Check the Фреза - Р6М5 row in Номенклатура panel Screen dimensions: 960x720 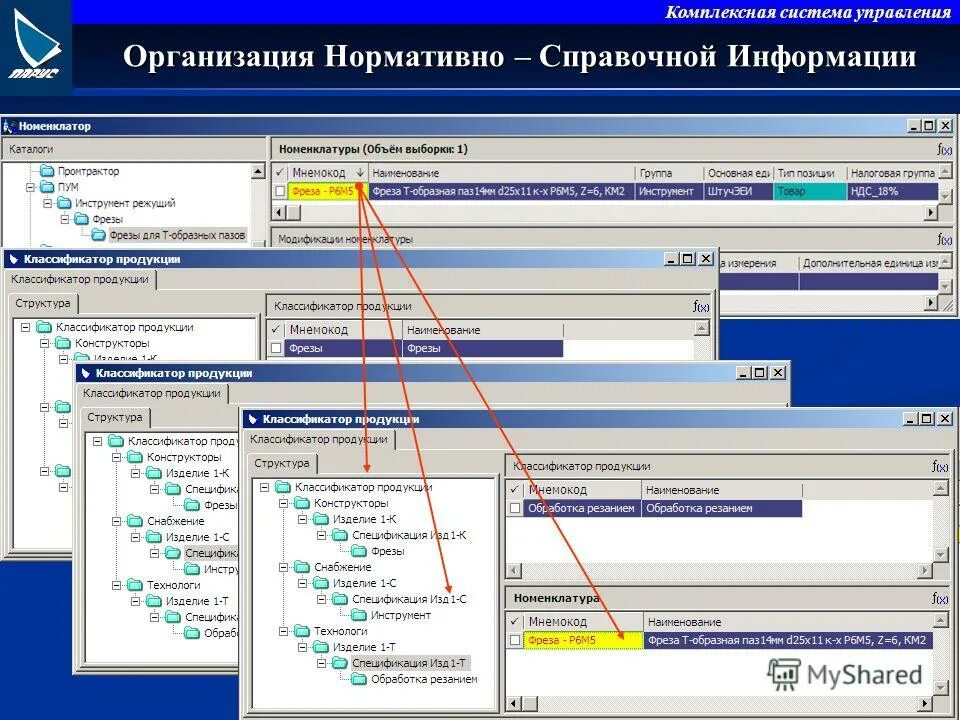tap(516, 641)
